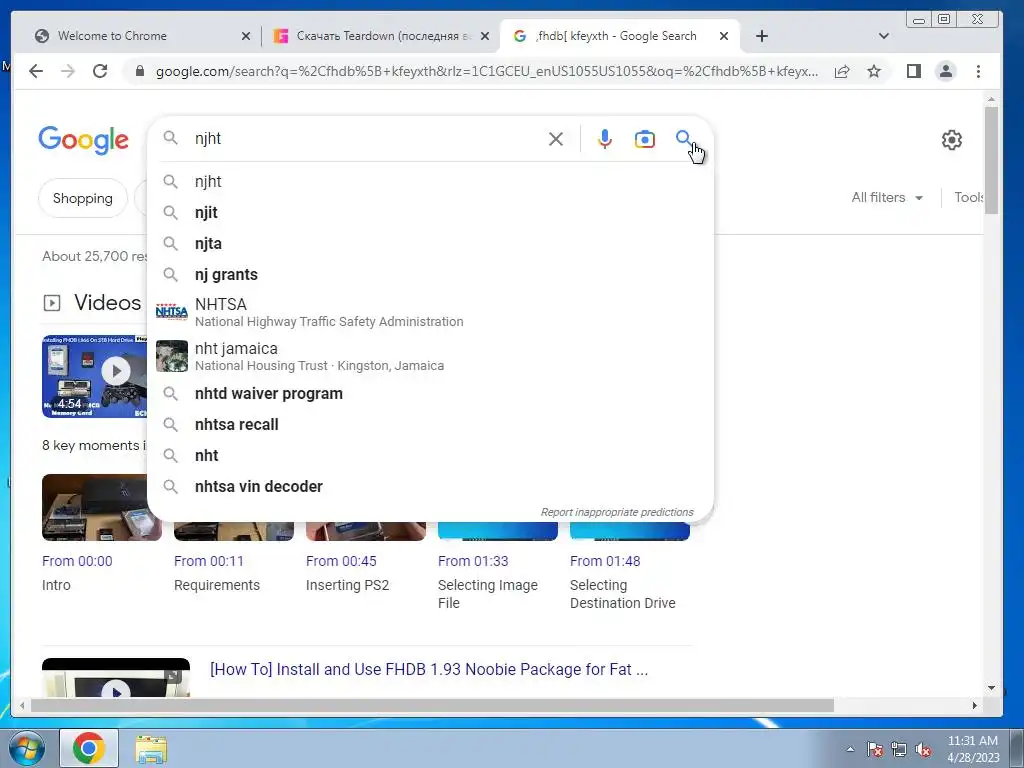
Task: Jump to key moment From 00:45
Action: coord(341,561)
